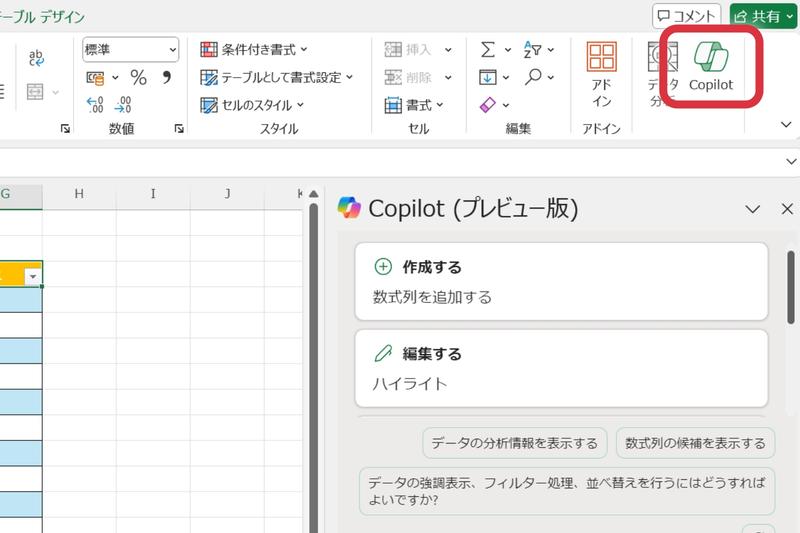The image size is (800, 533).
Task: Close the Copilot pane
Action: pos(787,209)
